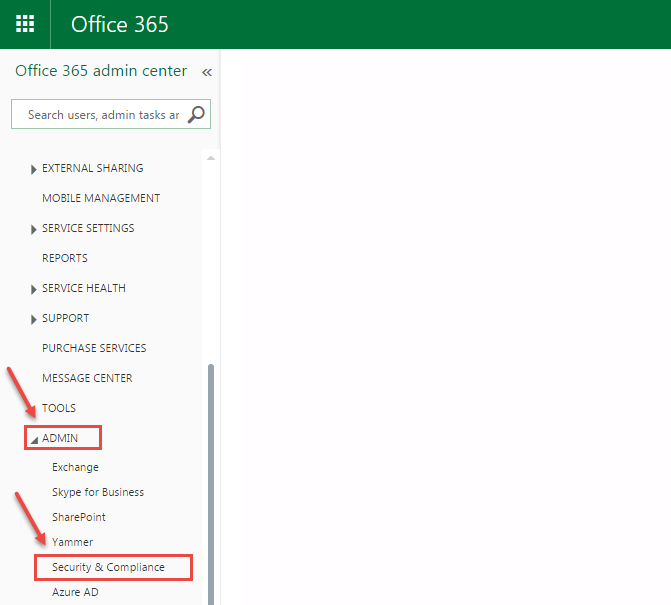The height and width of the screenshot is (605, 671).
Task: Open the Exchange admin center link
Action: click(75, 467)
